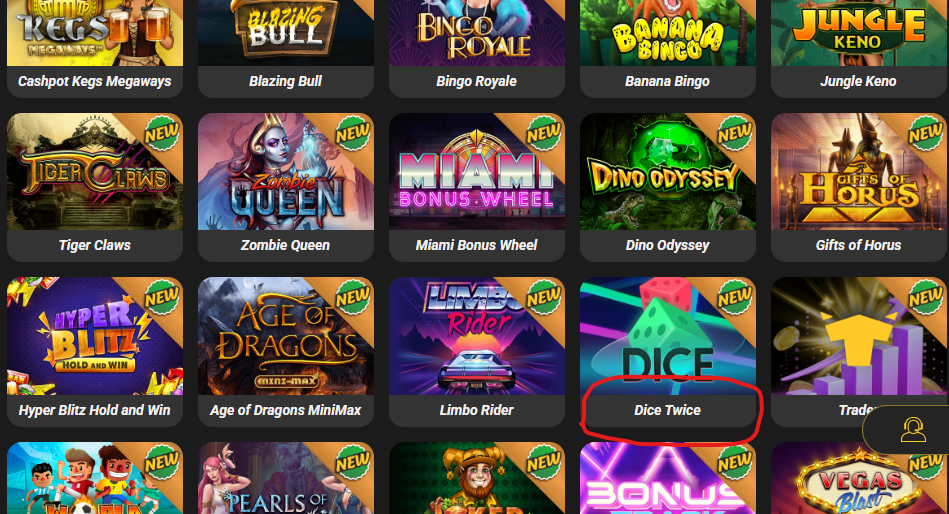Select the Limbo Rider game artwork
Viewport: 949px width, 514px height.
point(477,336)
